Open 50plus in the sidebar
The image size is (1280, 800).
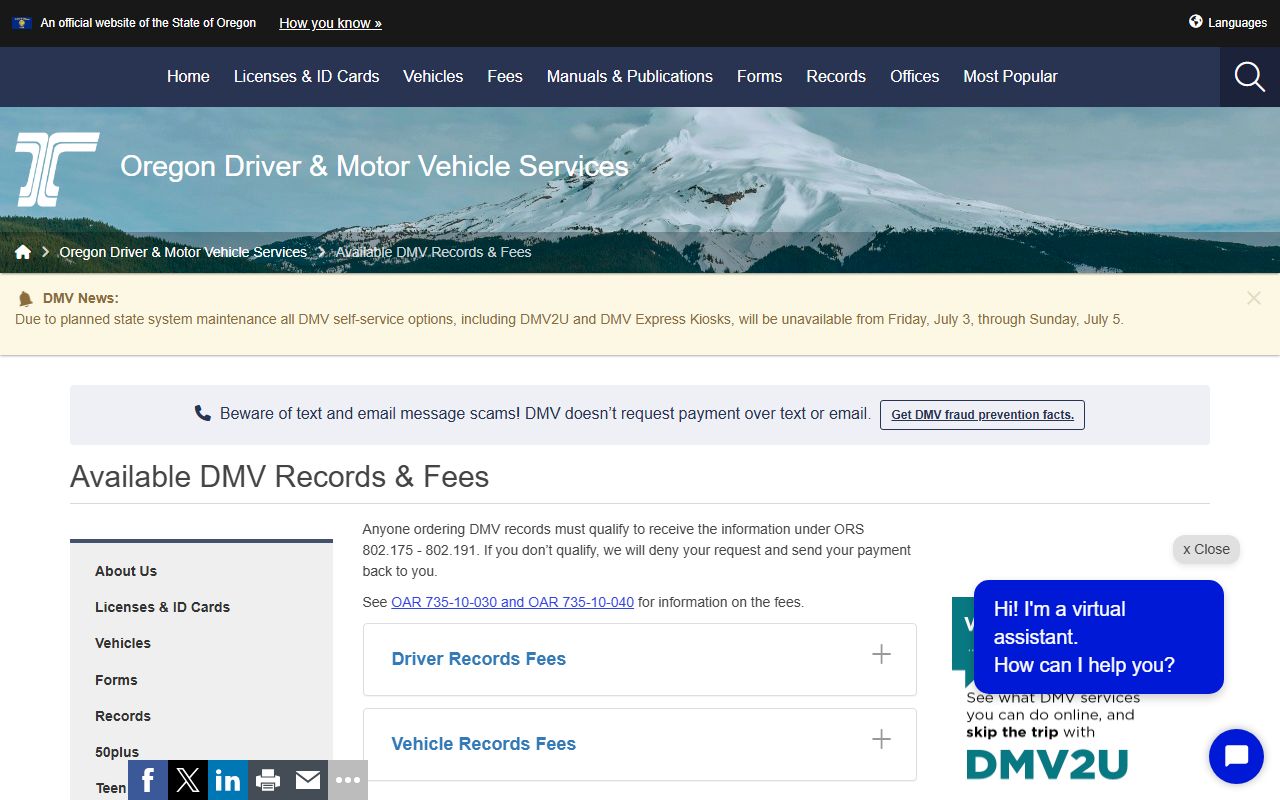pos(117,752)
